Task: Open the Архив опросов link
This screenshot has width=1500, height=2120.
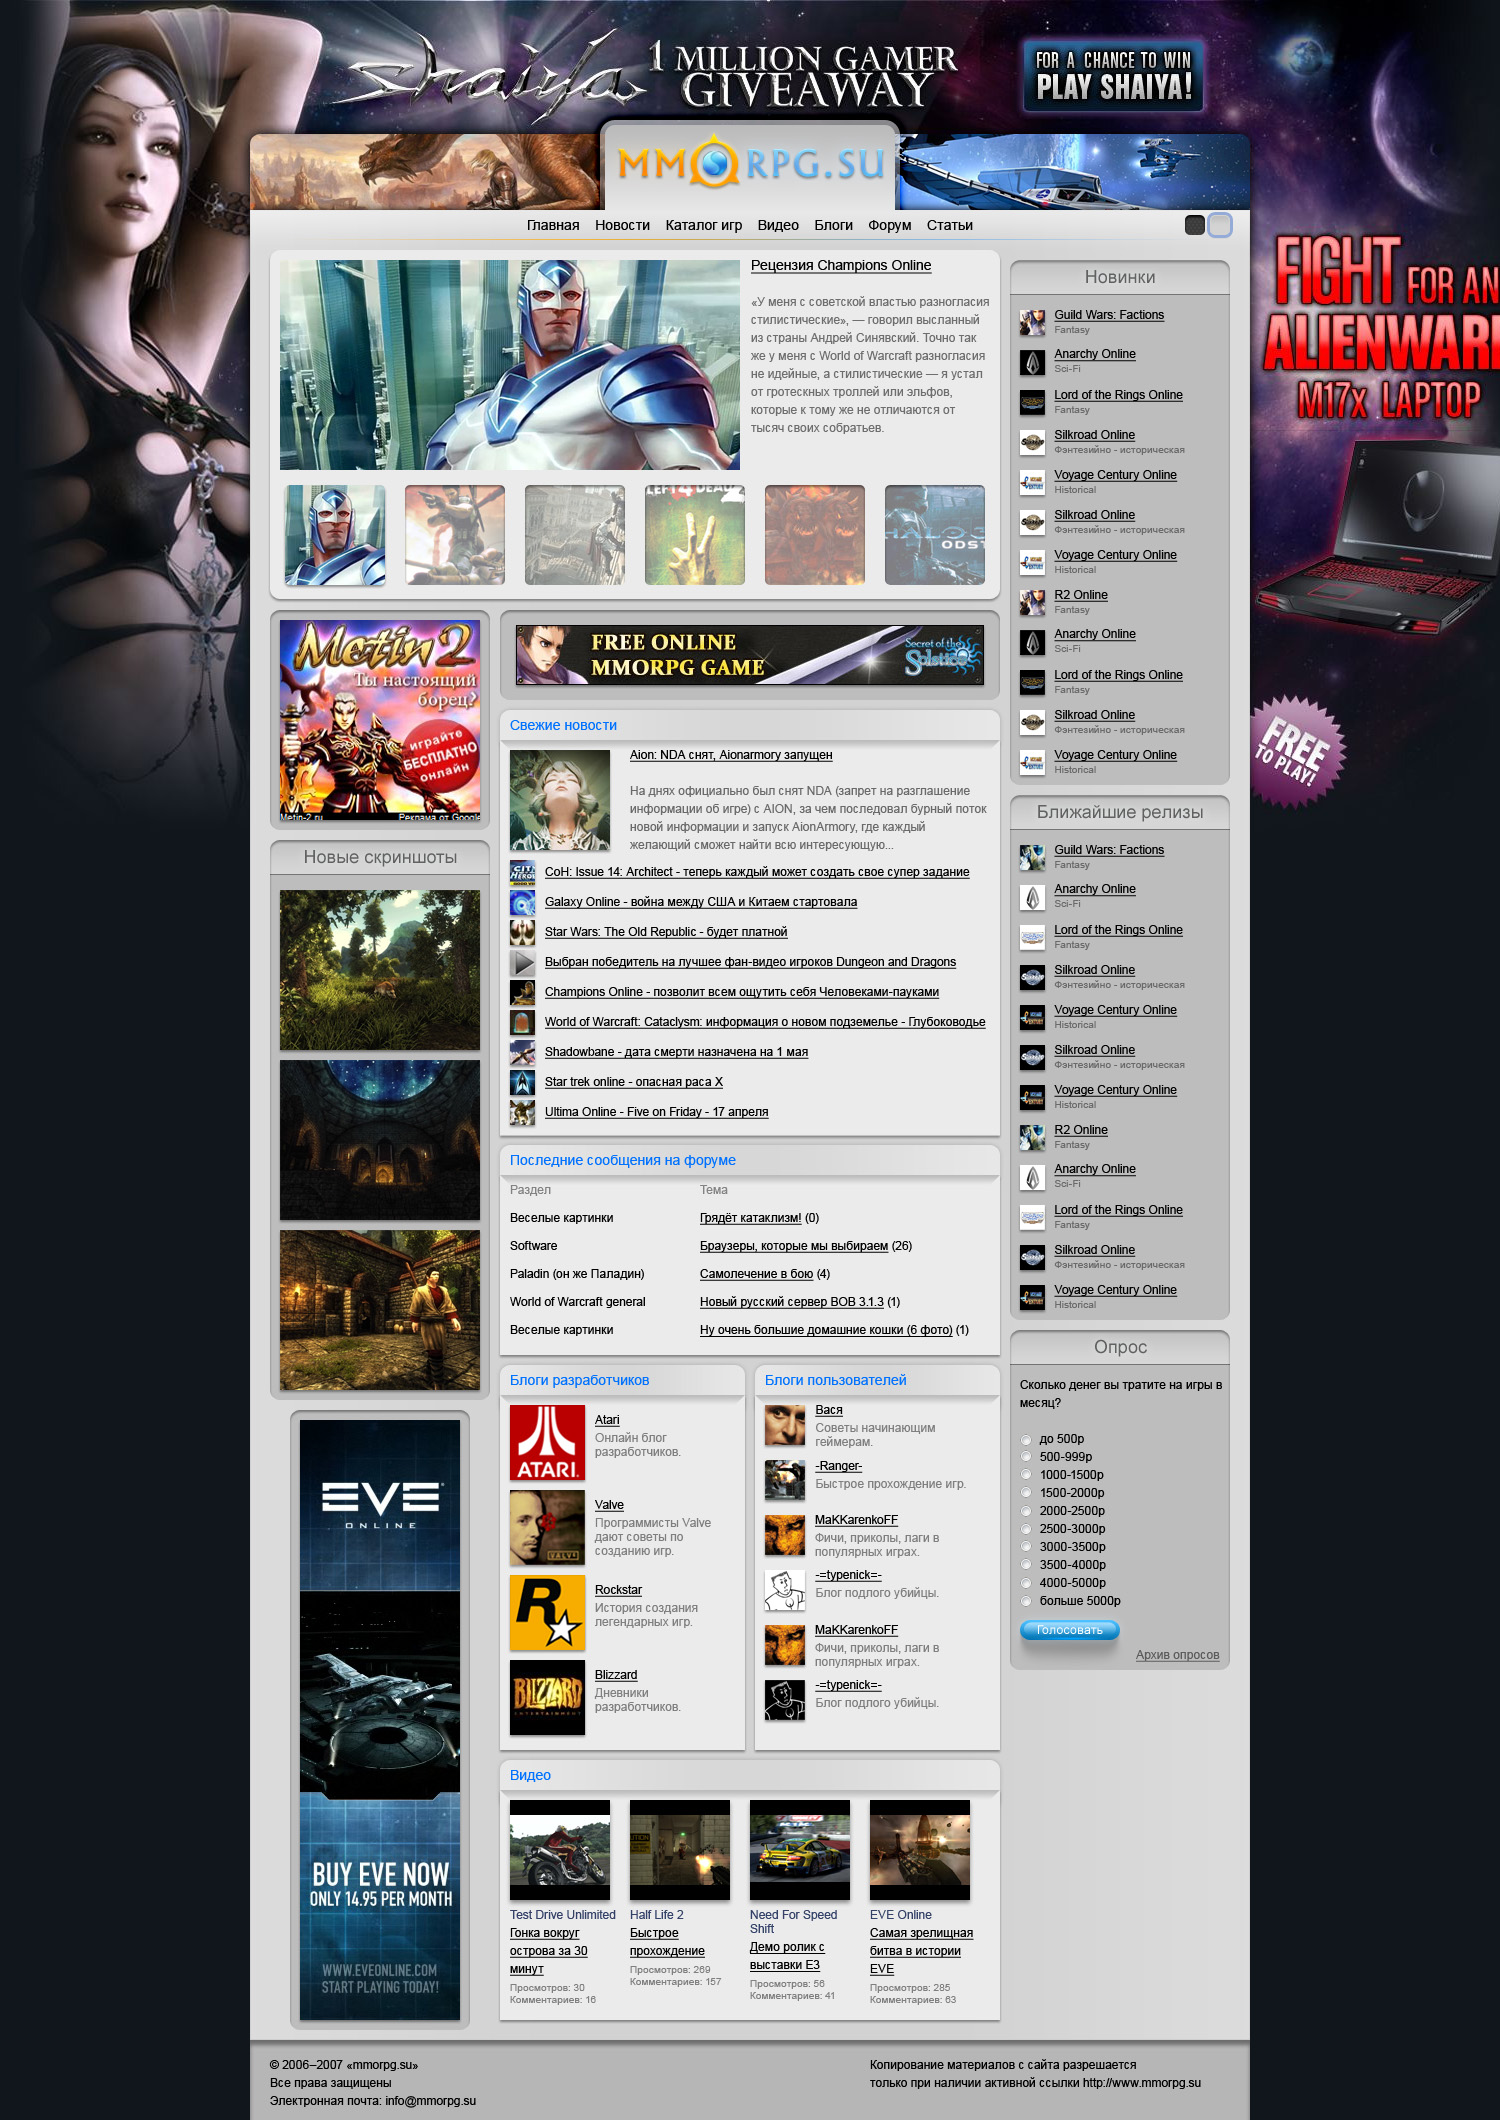Action: (x=1177, y=1656)
